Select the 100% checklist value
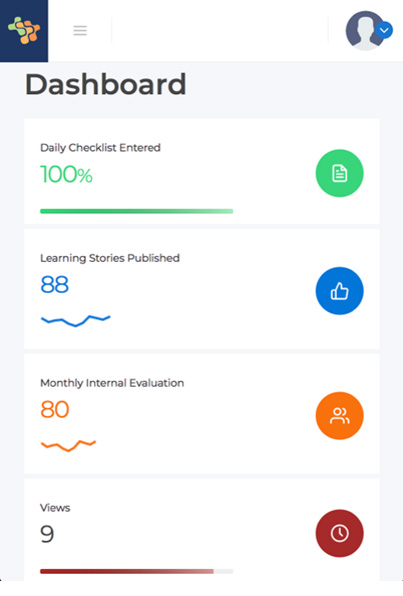403x596 pixels. (x=66, y=174)
